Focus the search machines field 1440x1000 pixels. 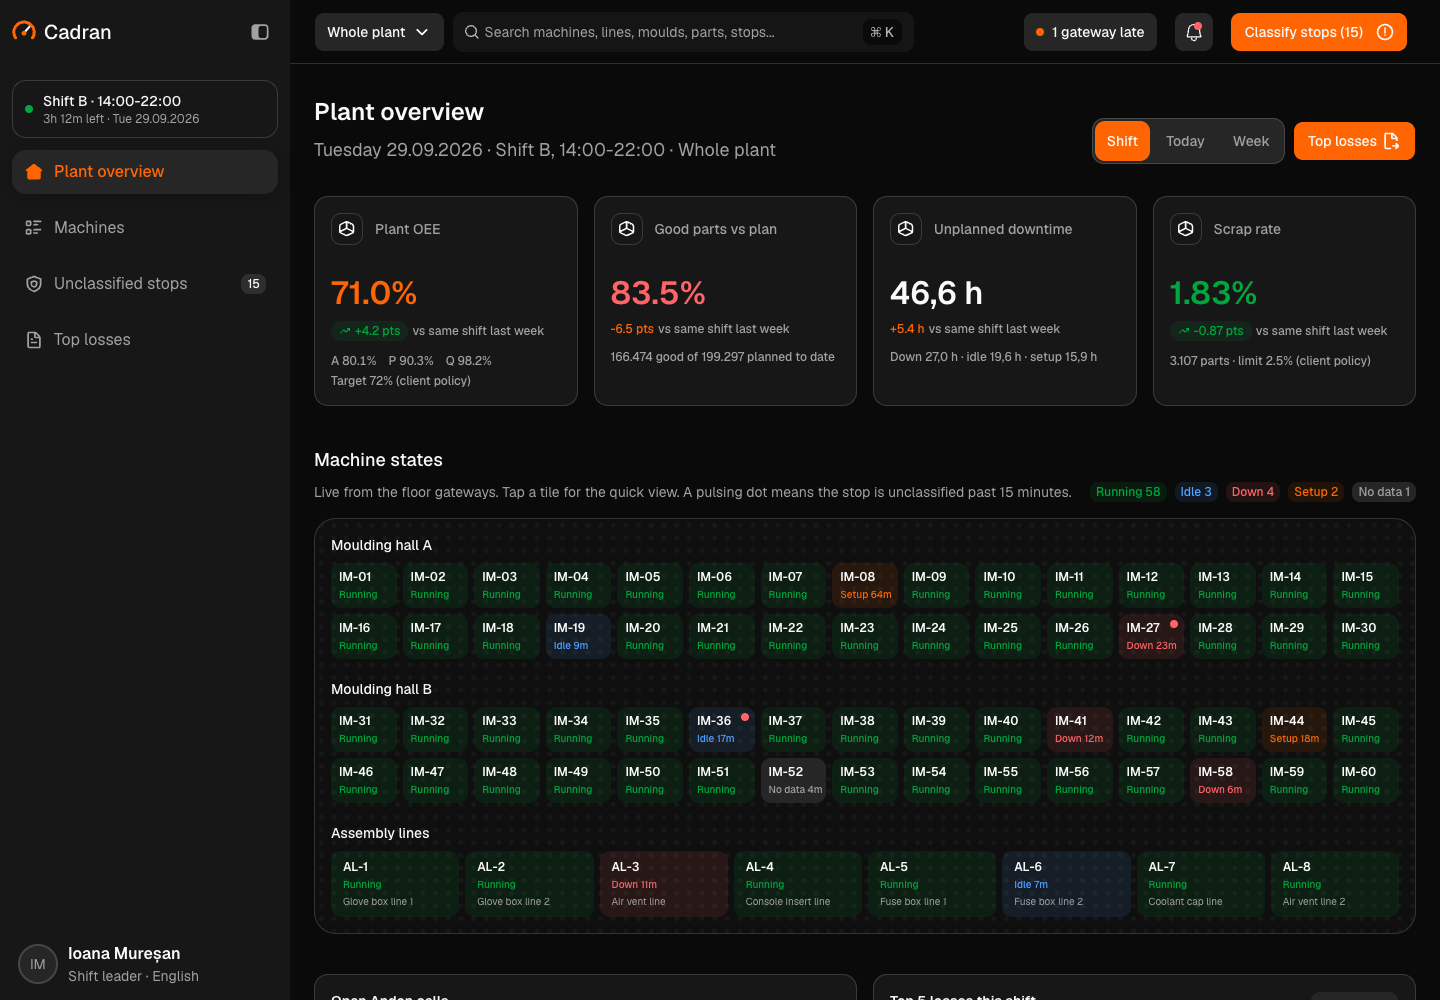(x=683, y=32)
